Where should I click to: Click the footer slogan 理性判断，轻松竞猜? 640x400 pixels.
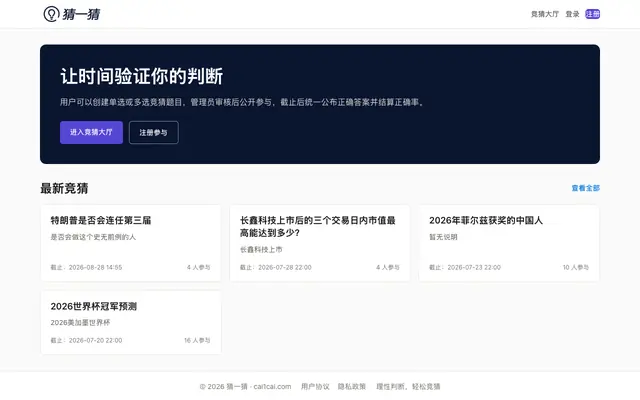408,387
